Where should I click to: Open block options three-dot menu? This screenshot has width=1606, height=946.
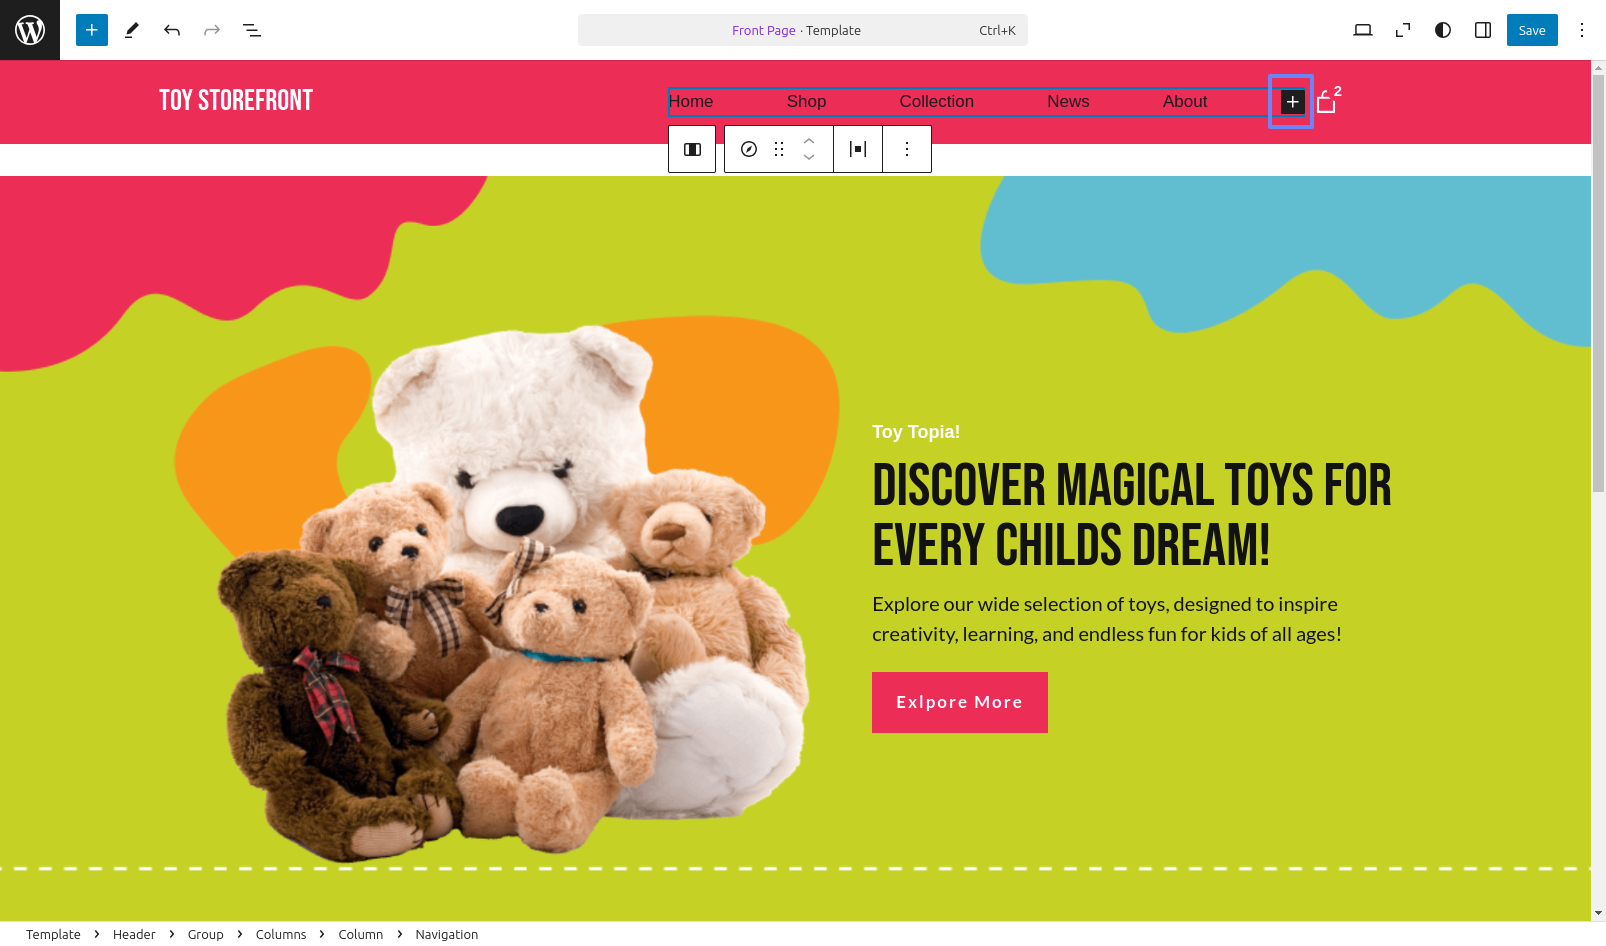pyautogui.click(x=907, y=149)
